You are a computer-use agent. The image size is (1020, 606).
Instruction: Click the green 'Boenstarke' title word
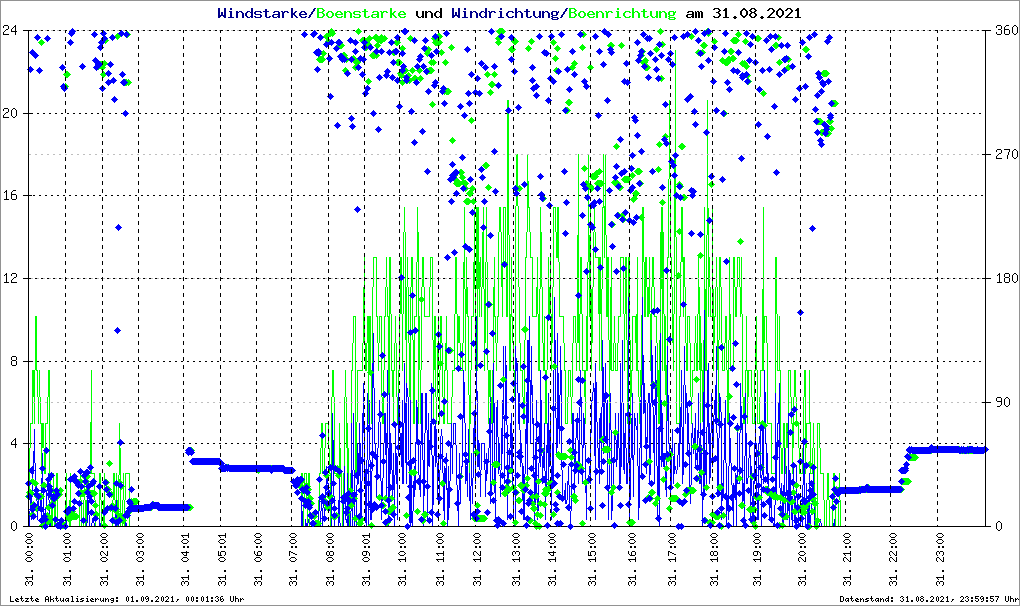(360, 13)
